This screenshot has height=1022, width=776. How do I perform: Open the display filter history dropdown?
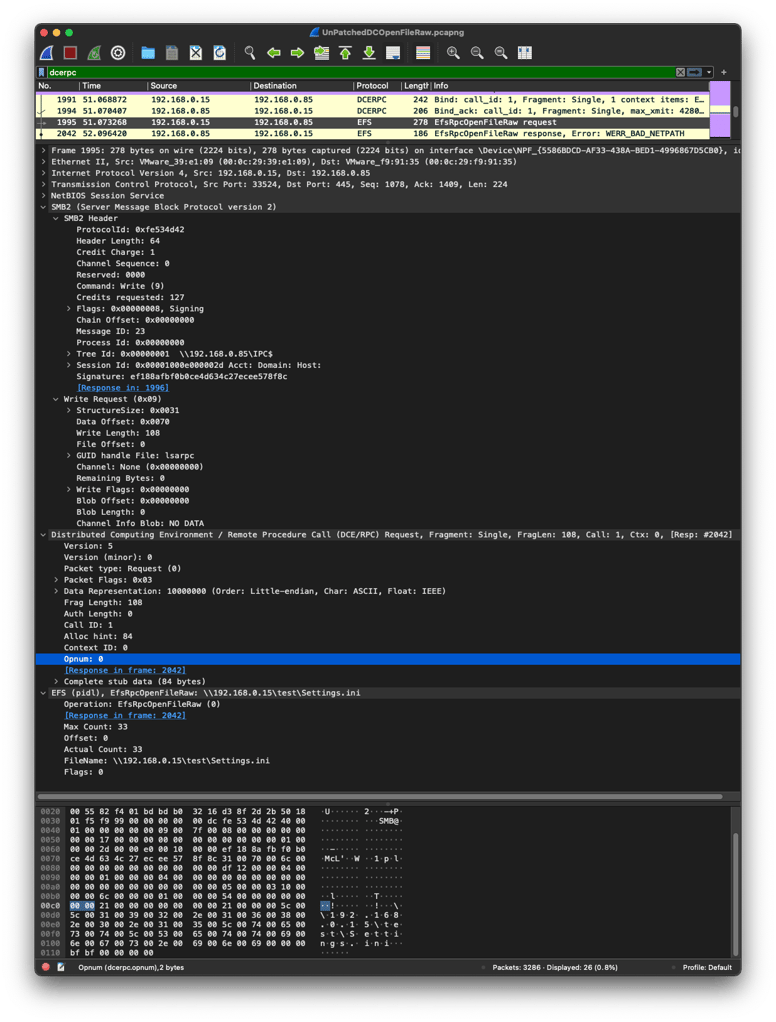coord(709,73)
